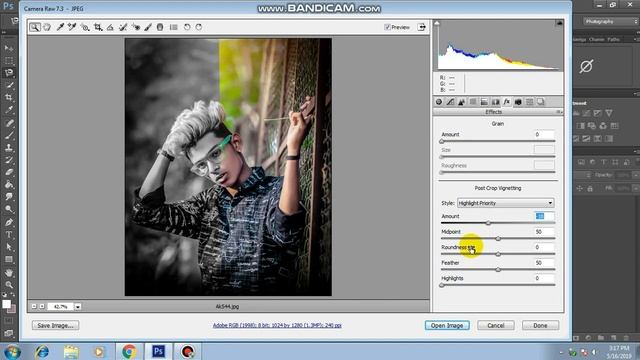Choose the Color Sampler tool
The height and width of the screenshot is (360, 640).
point(72,27)
